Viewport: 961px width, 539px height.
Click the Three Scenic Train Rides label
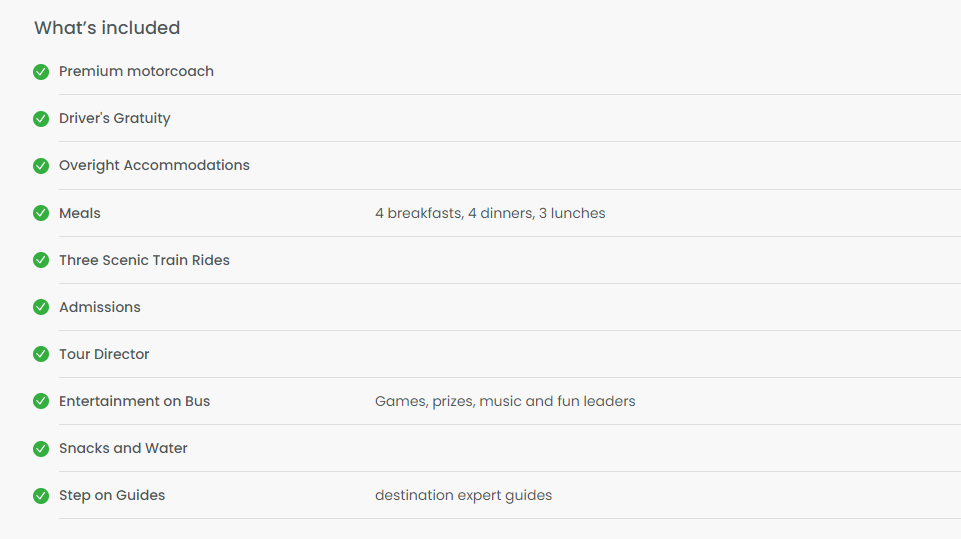(x=144, y=260)
